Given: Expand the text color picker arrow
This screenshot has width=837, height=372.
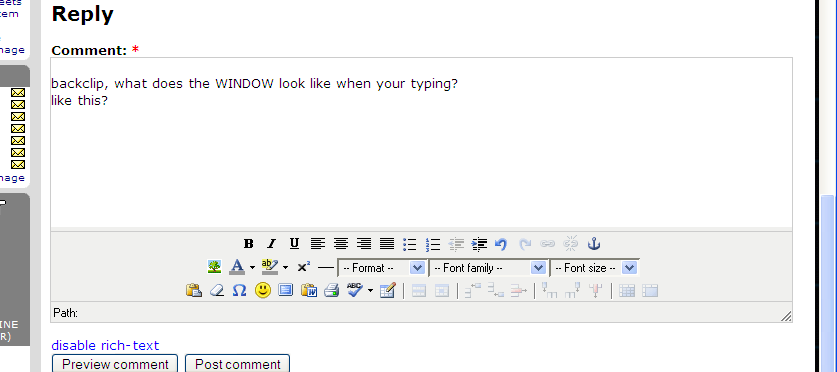Looking at the screenshot, I should coord(252,267).
